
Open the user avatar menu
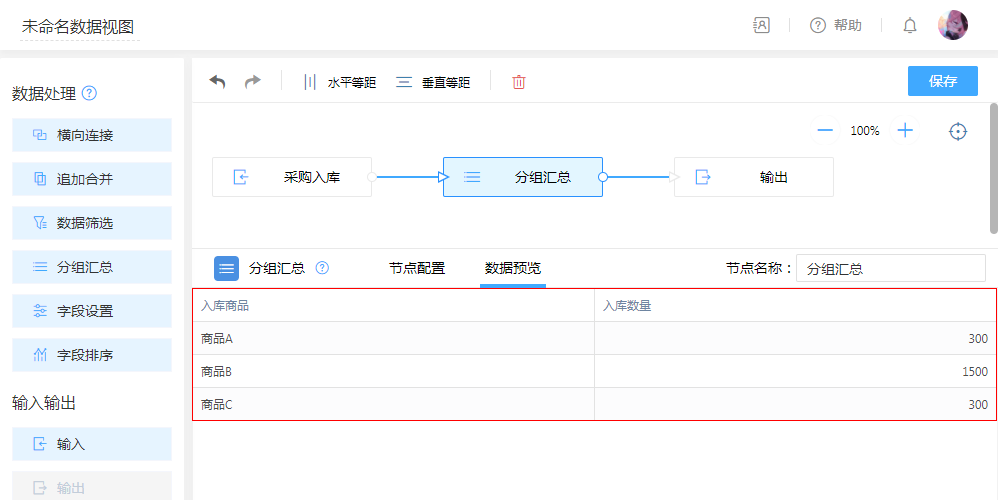[952, 26]
